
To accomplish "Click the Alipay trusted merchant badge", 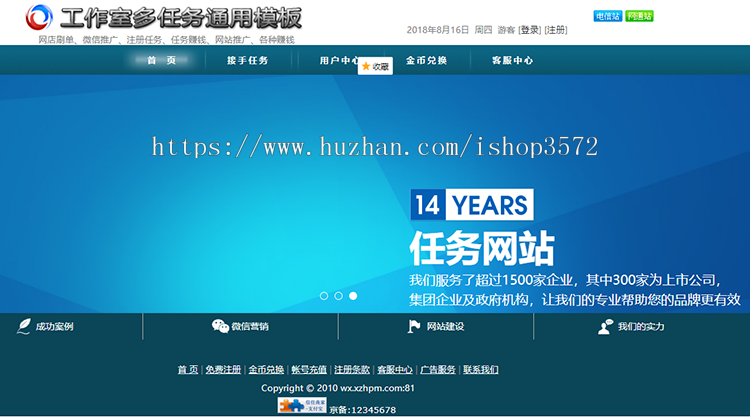I will [x=302, y=406].
